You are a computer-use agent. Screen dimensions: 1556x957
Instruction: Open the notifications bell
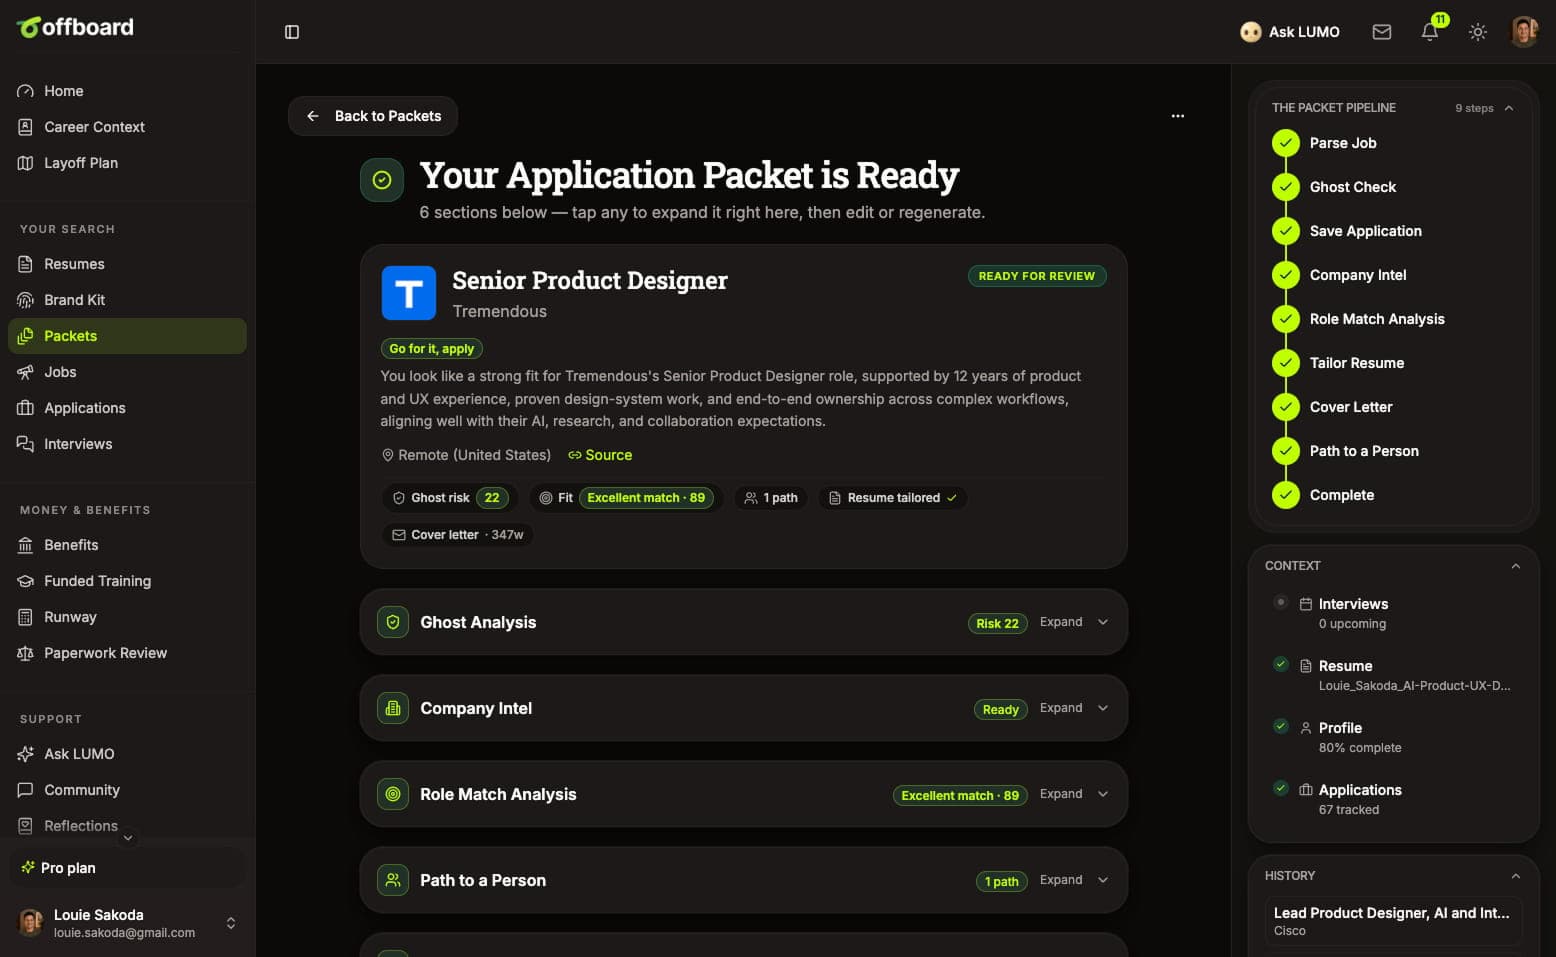1430,32
